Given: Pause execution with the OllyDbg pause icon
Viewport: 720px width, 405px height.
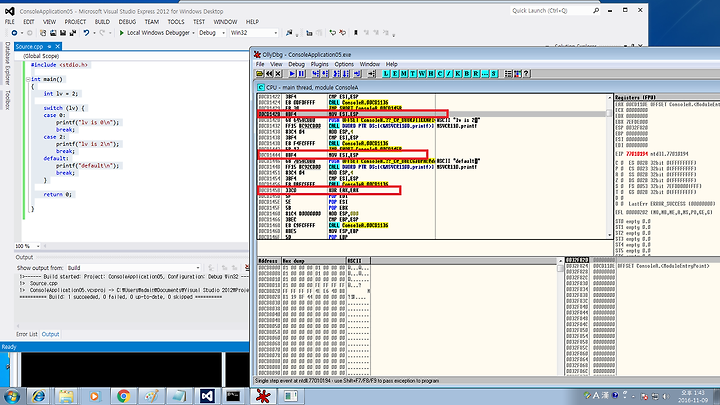Looking at the screenshot, I should (x=301, y=73).
